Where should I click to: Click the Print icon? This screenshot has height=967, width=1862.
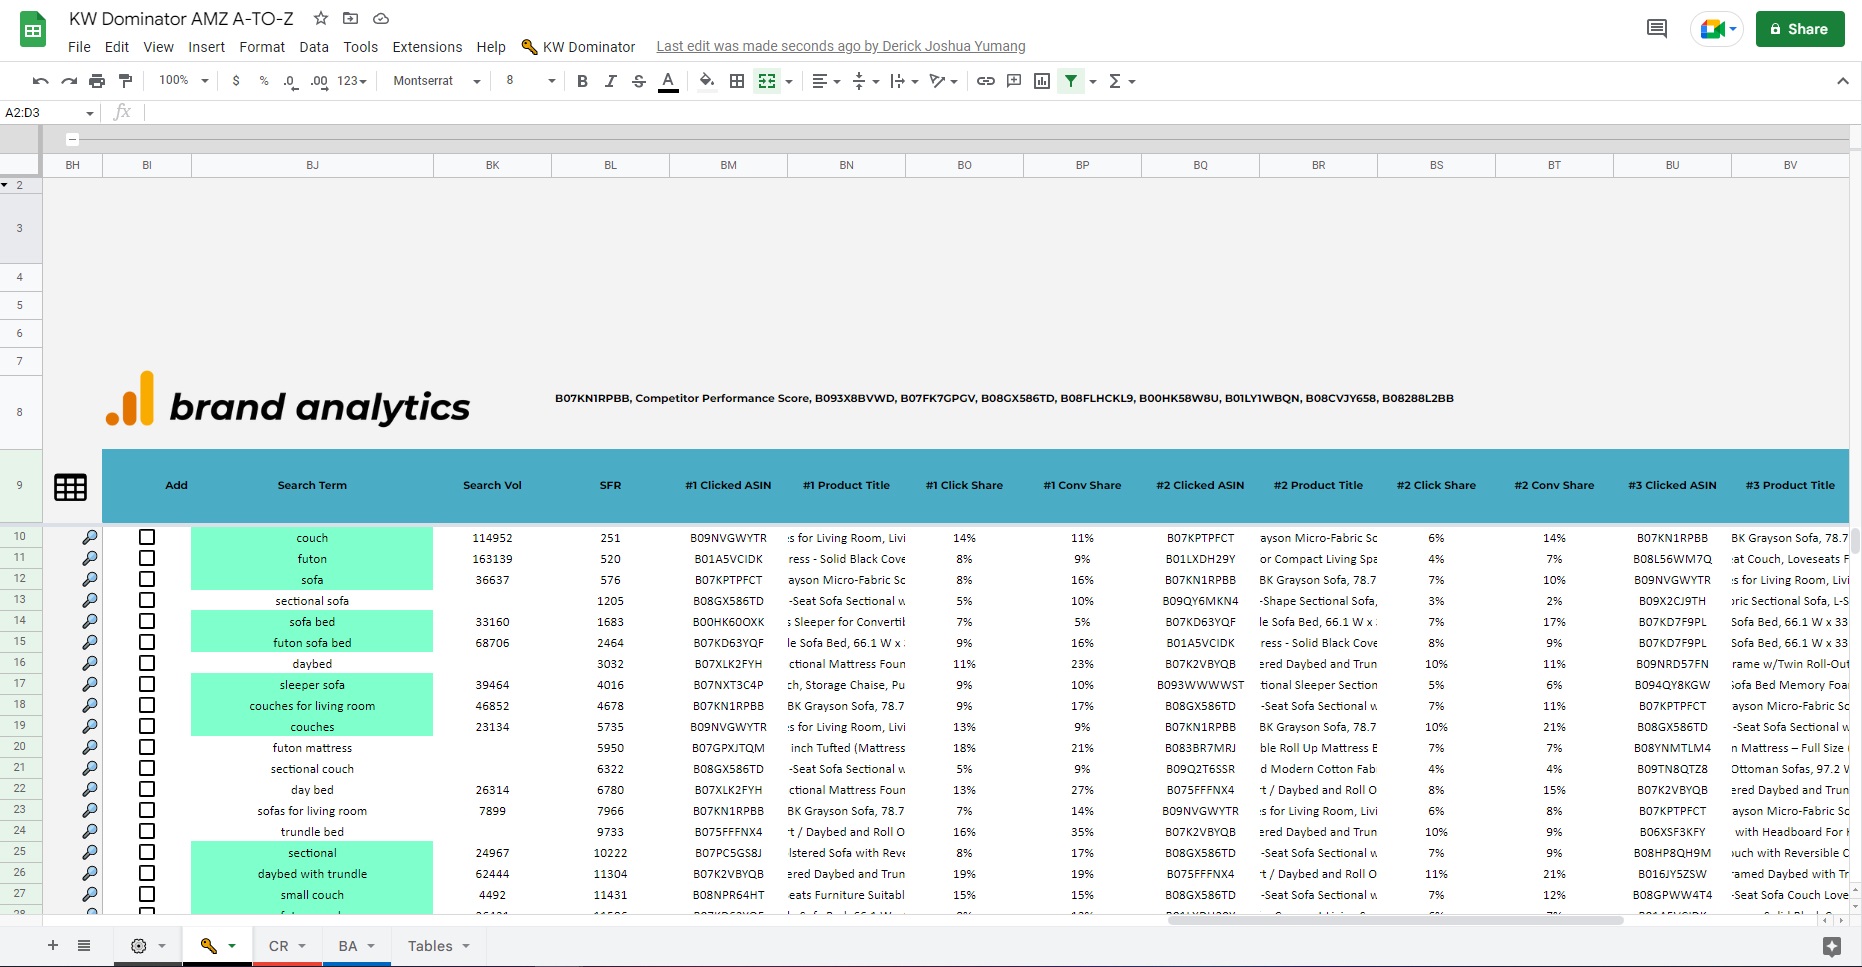click(x=97, y=81)
